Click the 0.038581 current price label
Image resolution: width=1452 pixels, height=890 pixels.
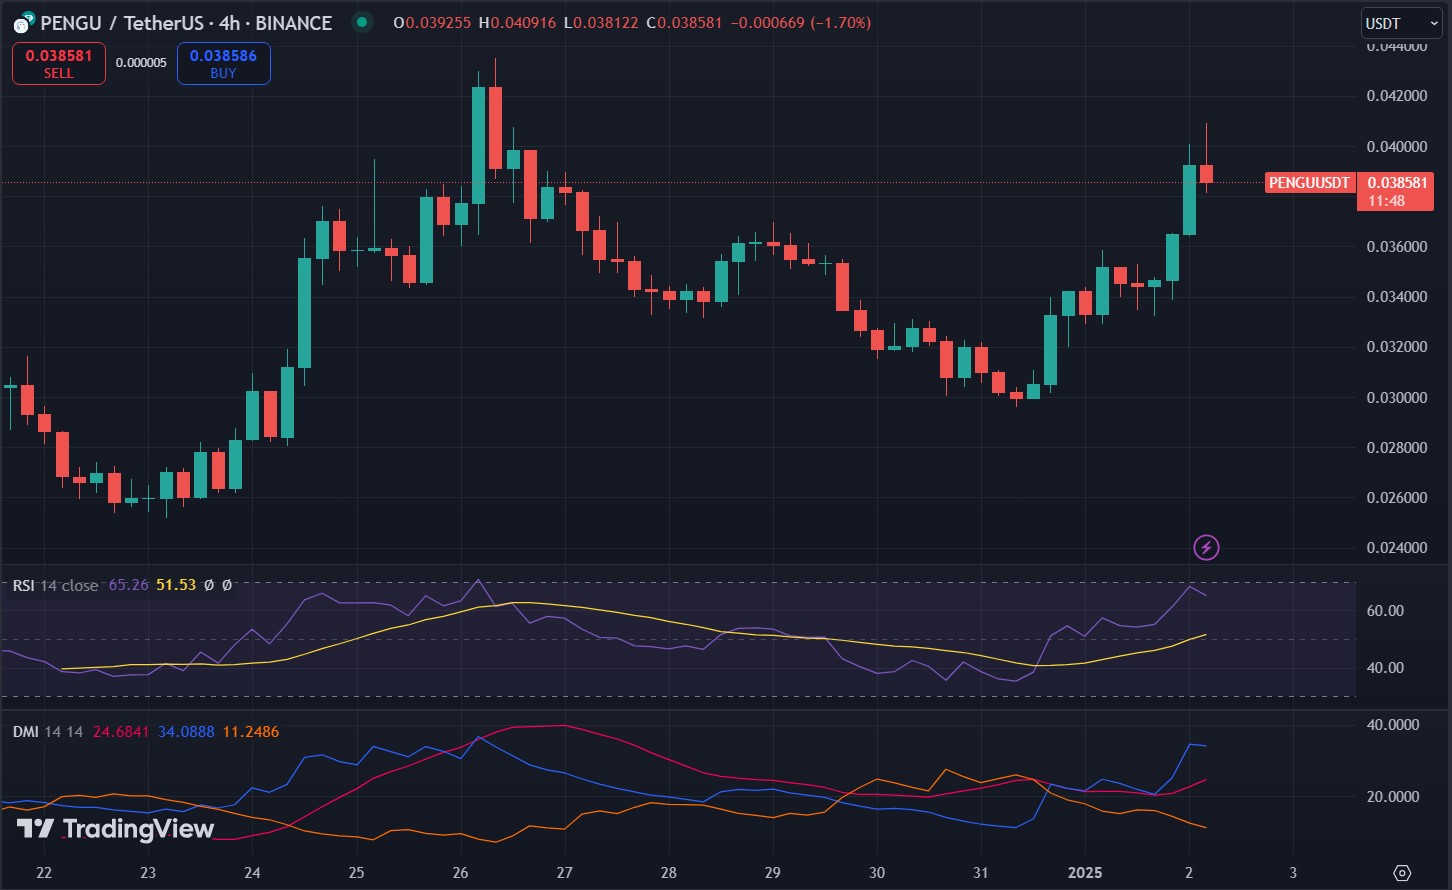[x=1395, y=183]
